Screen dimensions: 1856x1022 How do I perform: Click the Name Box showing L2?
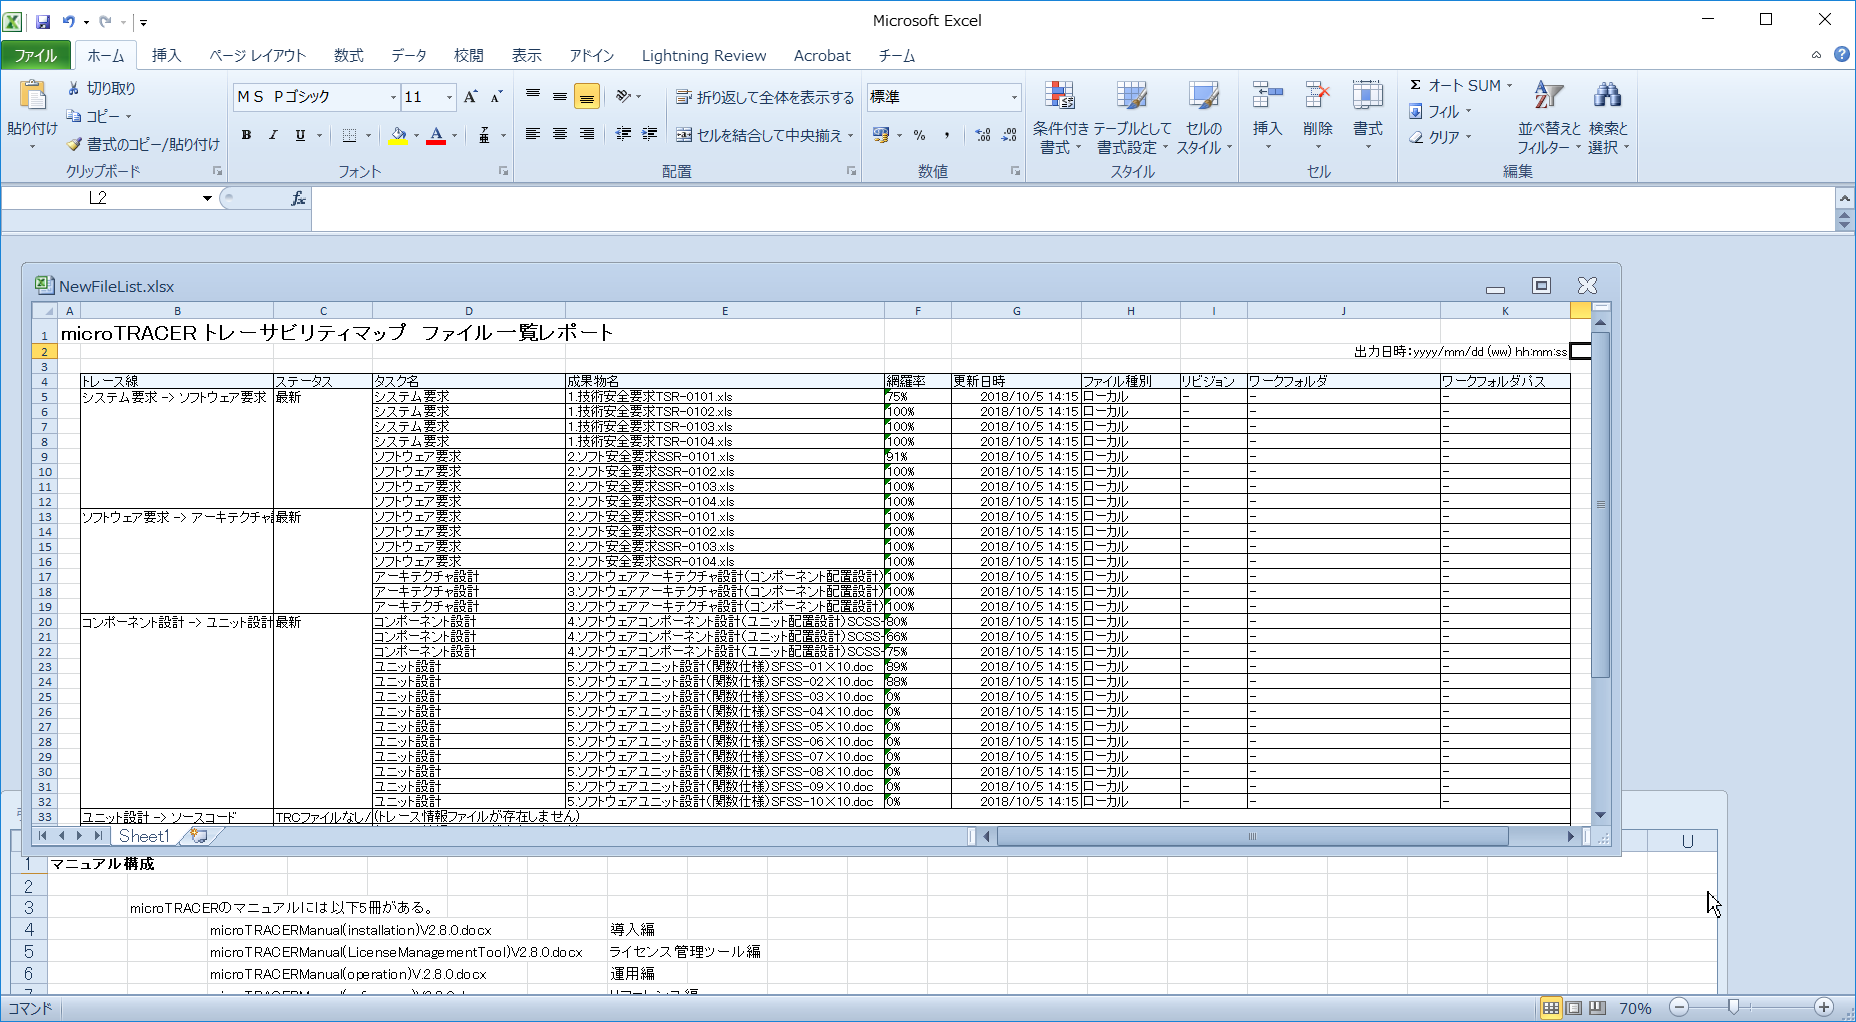(x=98, y=198)
